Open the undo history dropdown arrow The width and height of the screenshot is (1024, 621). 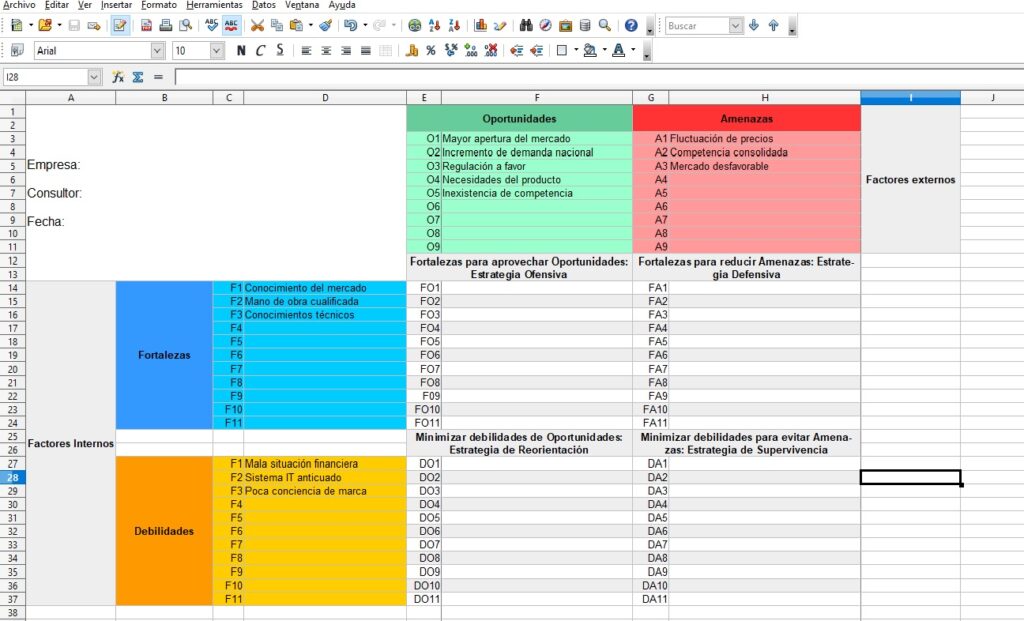364,25
